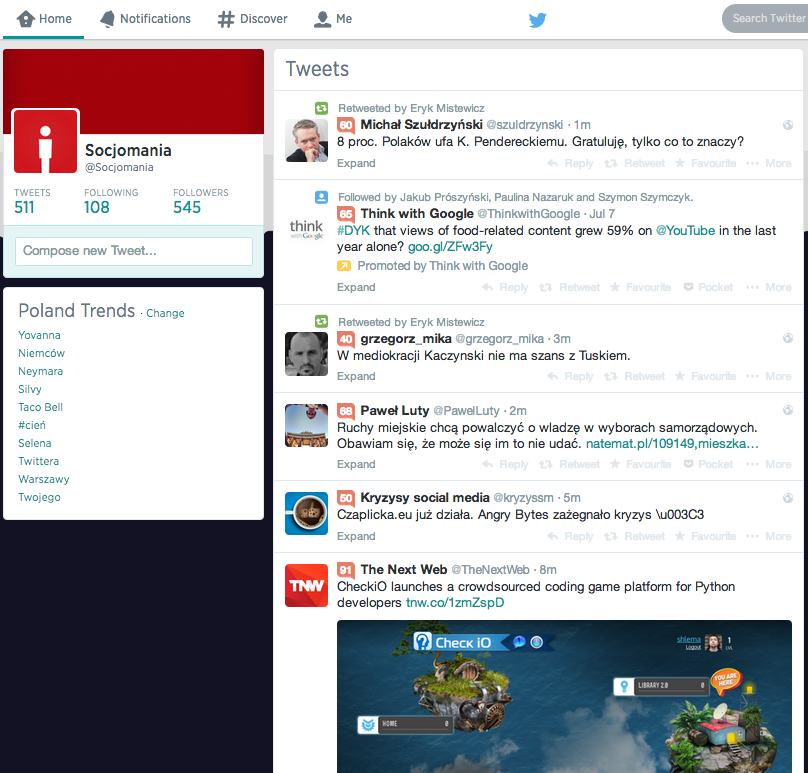Save Paweł Luty's tweet to Pocket
This screenshot has height=773, width=808.
point(708,465)
